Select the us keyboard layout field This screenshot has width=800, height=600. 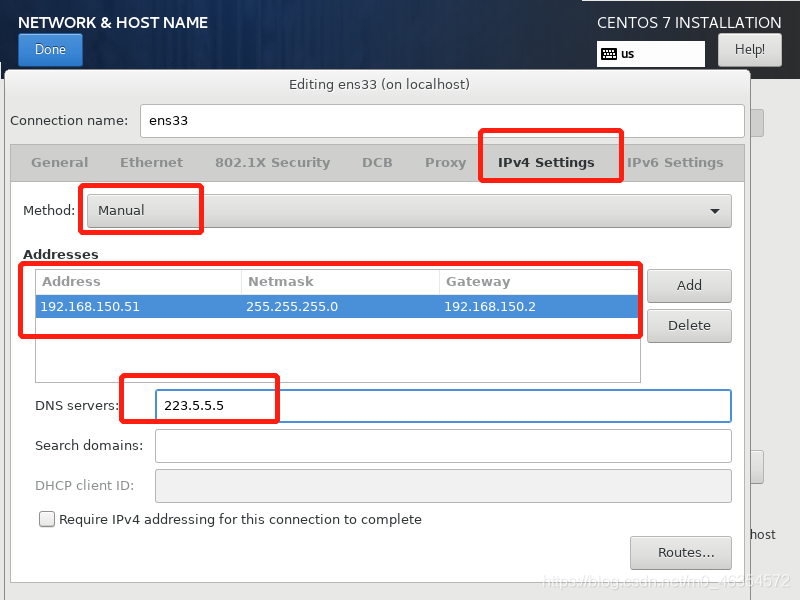(x=651, y=54)
